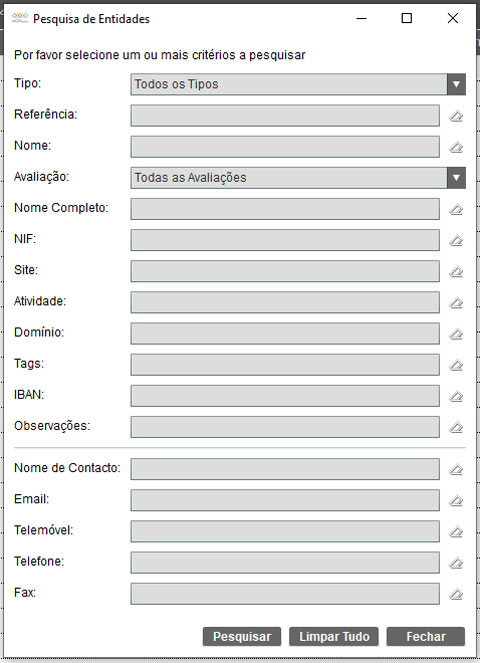Viewport: 480px width, 663px height.
Task: Clear the Referência field with eraser icon
Action: [456, 116]
